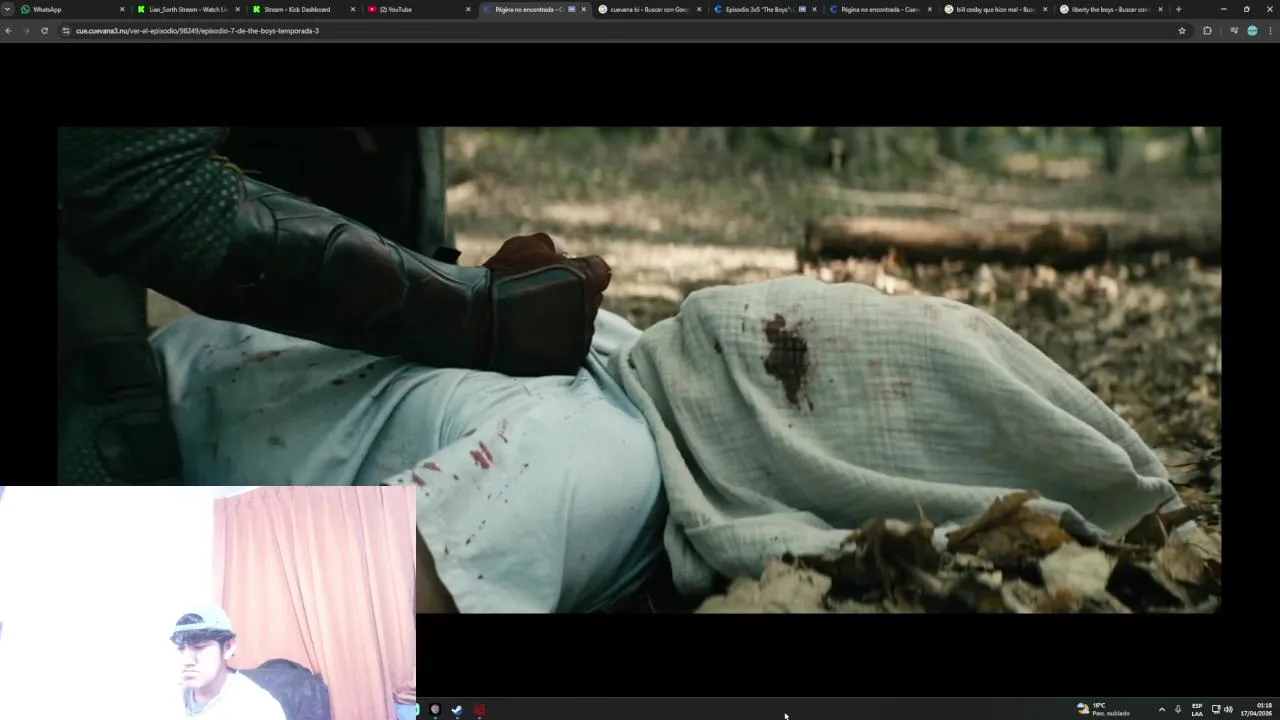The image size is (1280, 720).
Task: Open the Lian_Sorth Stream tab
Action: (187, 9)
